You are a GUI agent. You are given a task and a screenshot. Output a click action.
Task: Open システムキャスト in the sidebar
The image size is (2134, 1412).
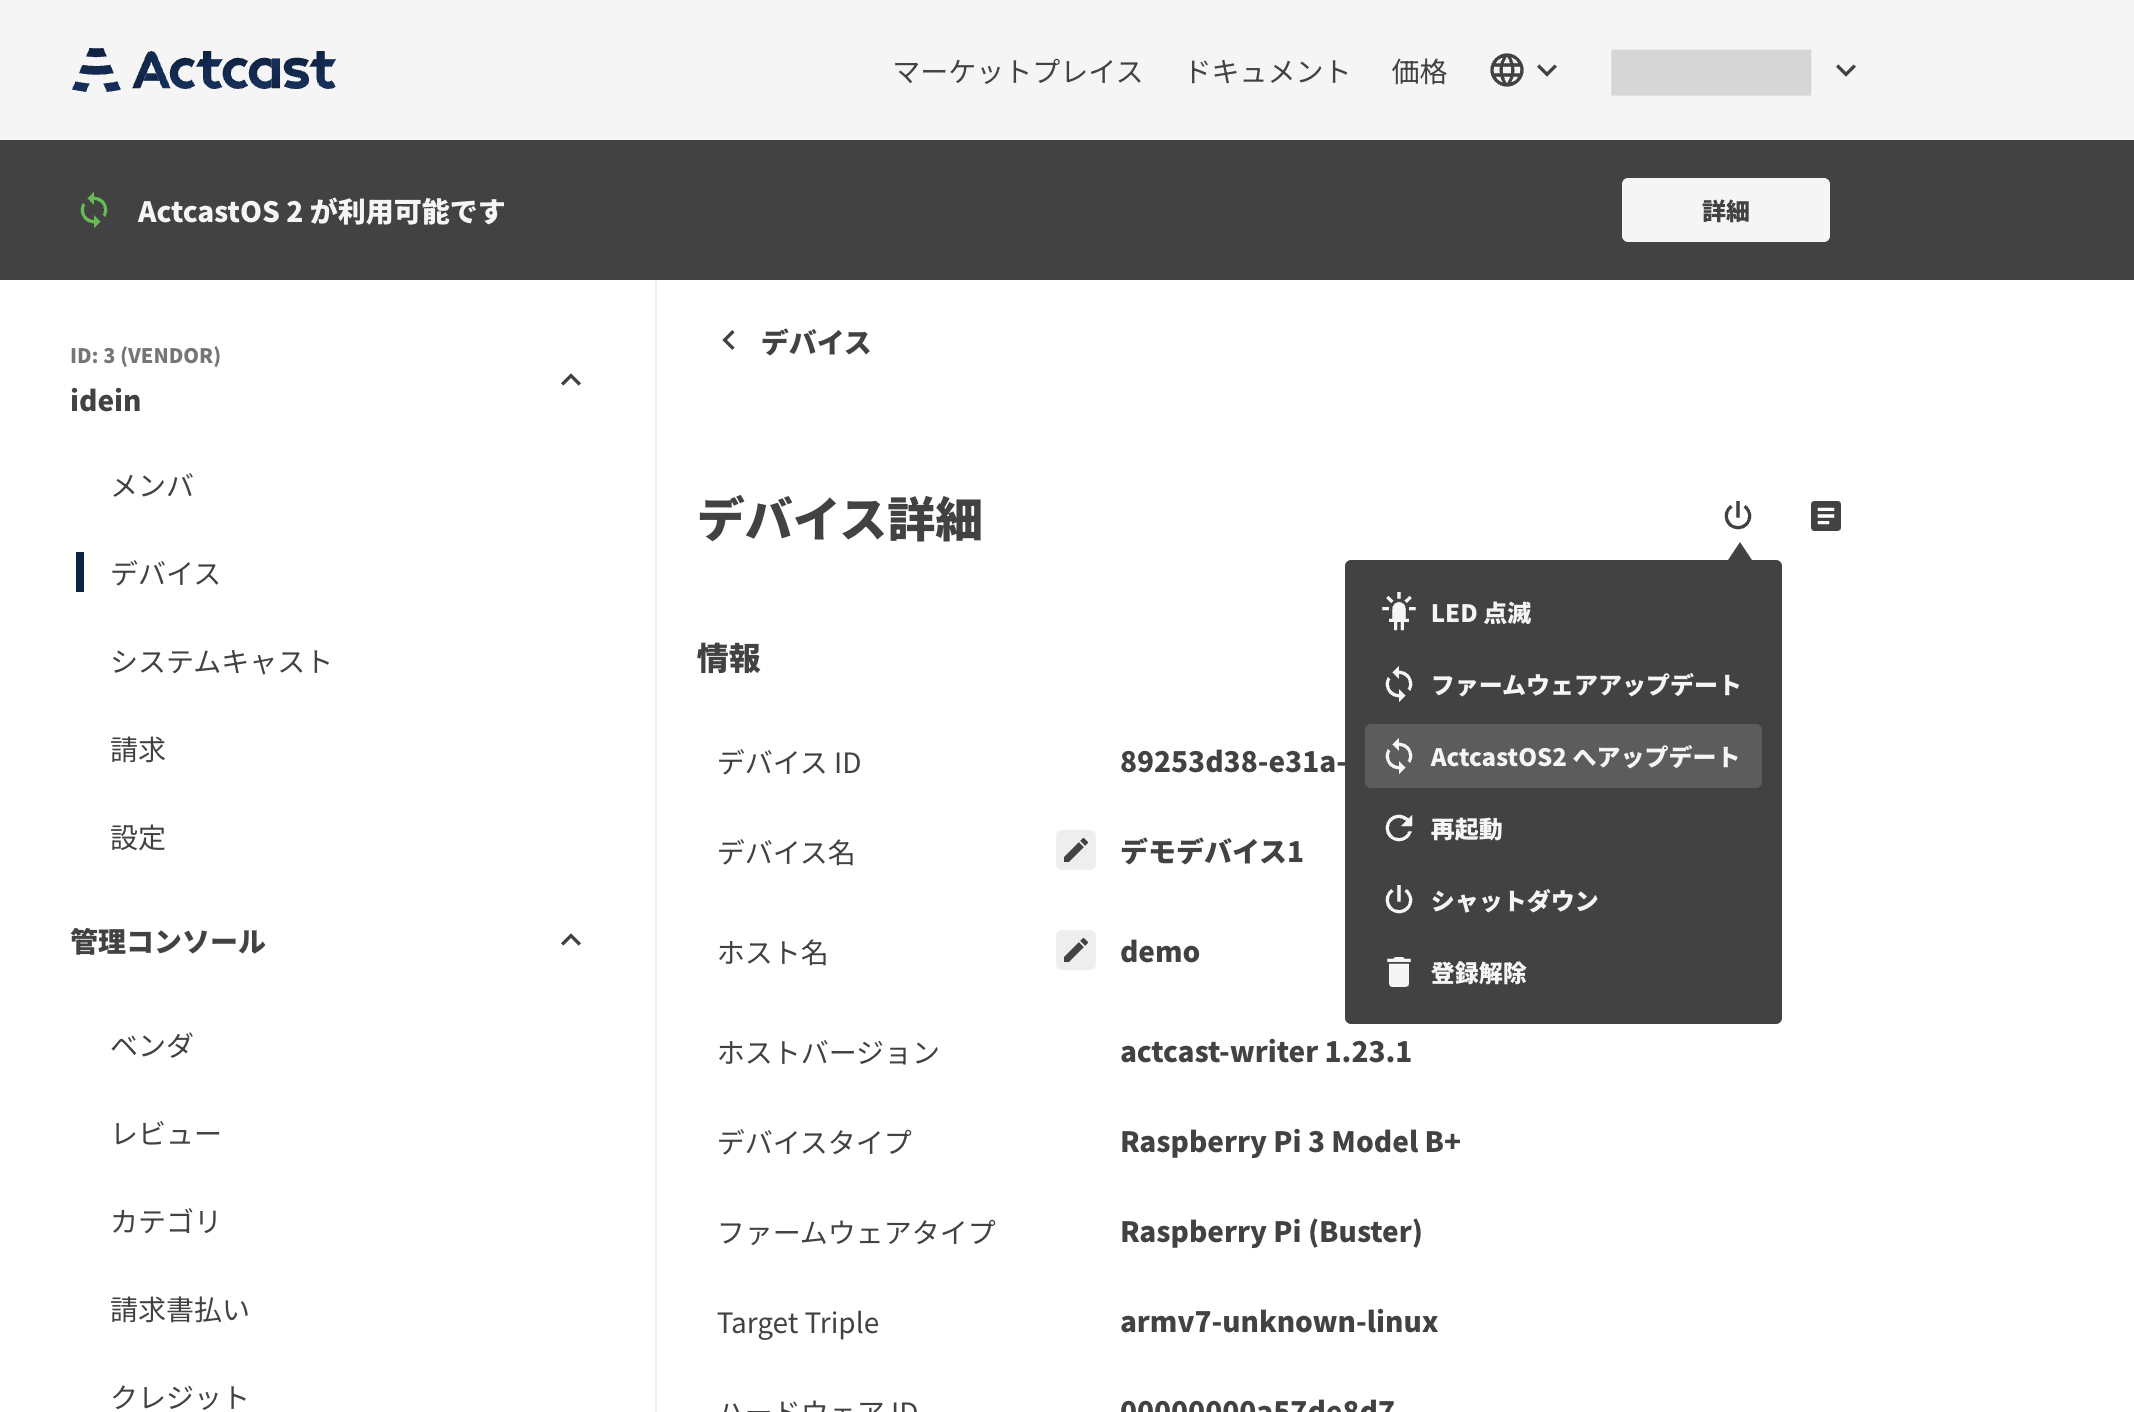[221, 661]
